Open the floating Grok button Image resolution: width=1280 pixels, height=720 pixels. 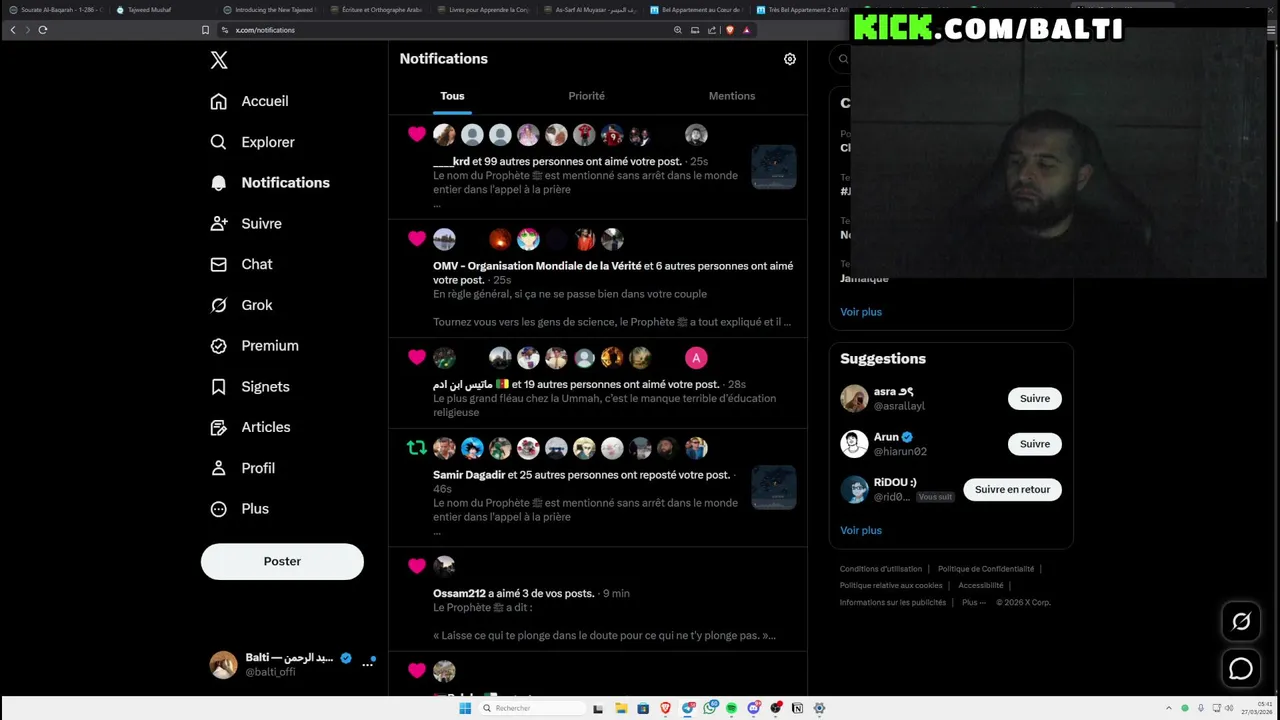click(x=1241, y=621)
